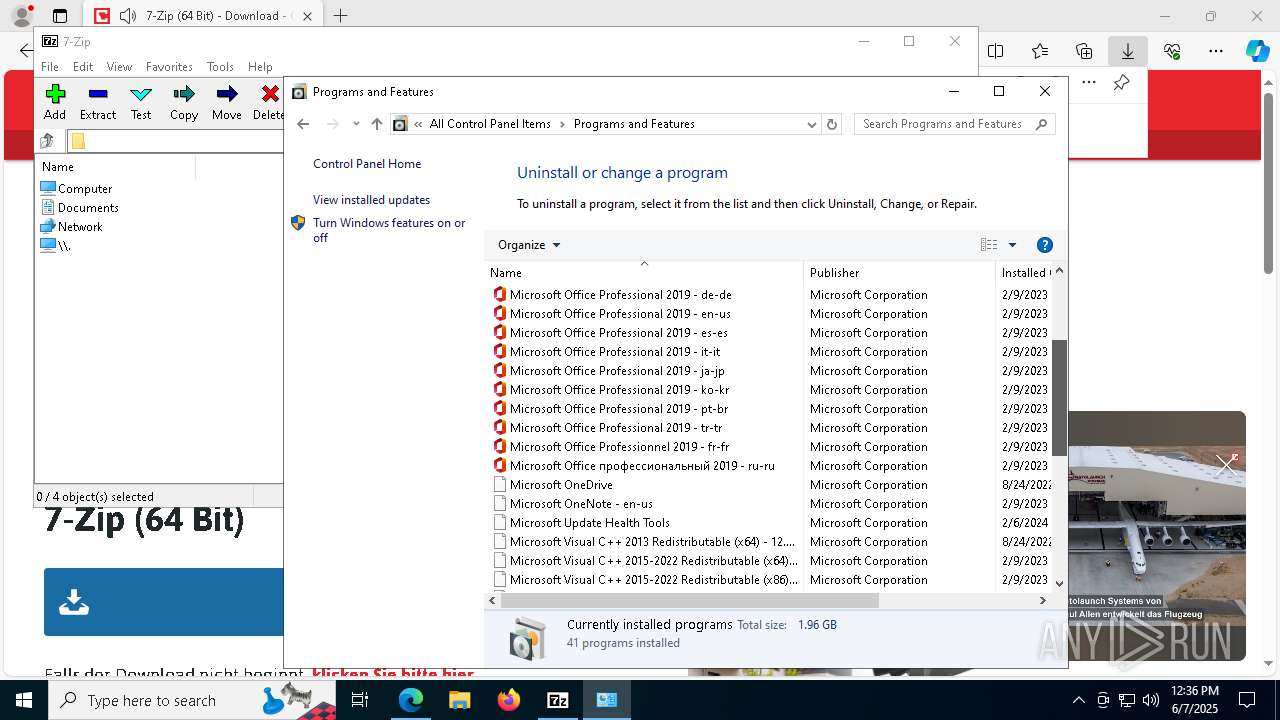Open recent locations dropdown arrow
The height and width of the screenshot is (720, 1280).
click(356, 124)
